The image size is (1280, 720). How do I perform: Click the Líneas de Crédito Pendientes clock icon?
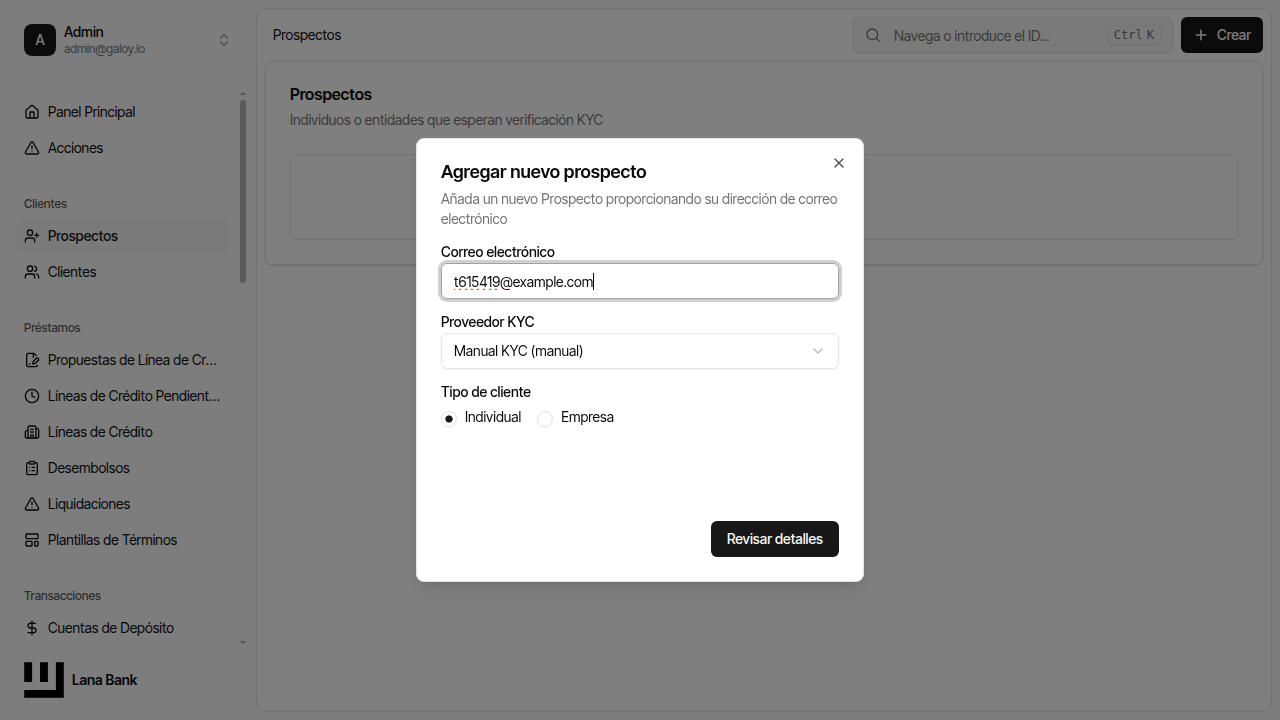[x=32, y=396]
